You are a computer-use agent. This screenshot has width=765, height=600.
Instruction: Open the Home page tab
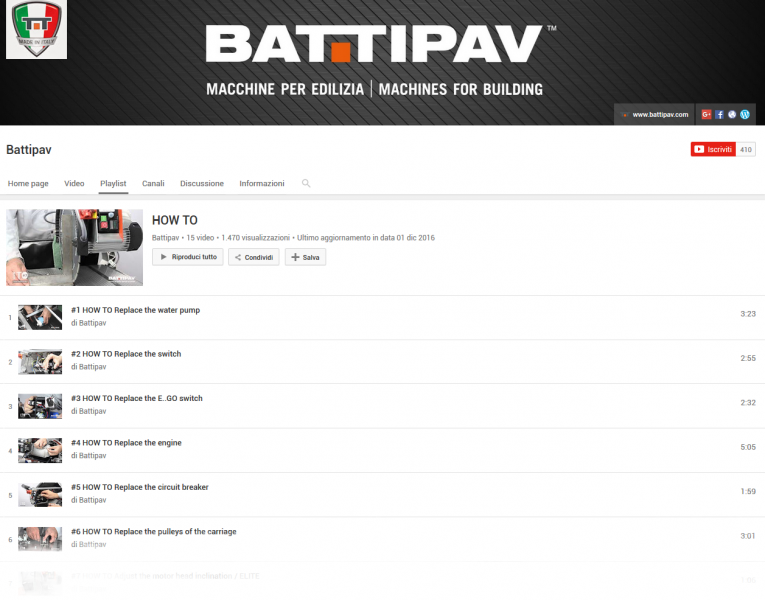pyautogui.click(x=28, y=183)
